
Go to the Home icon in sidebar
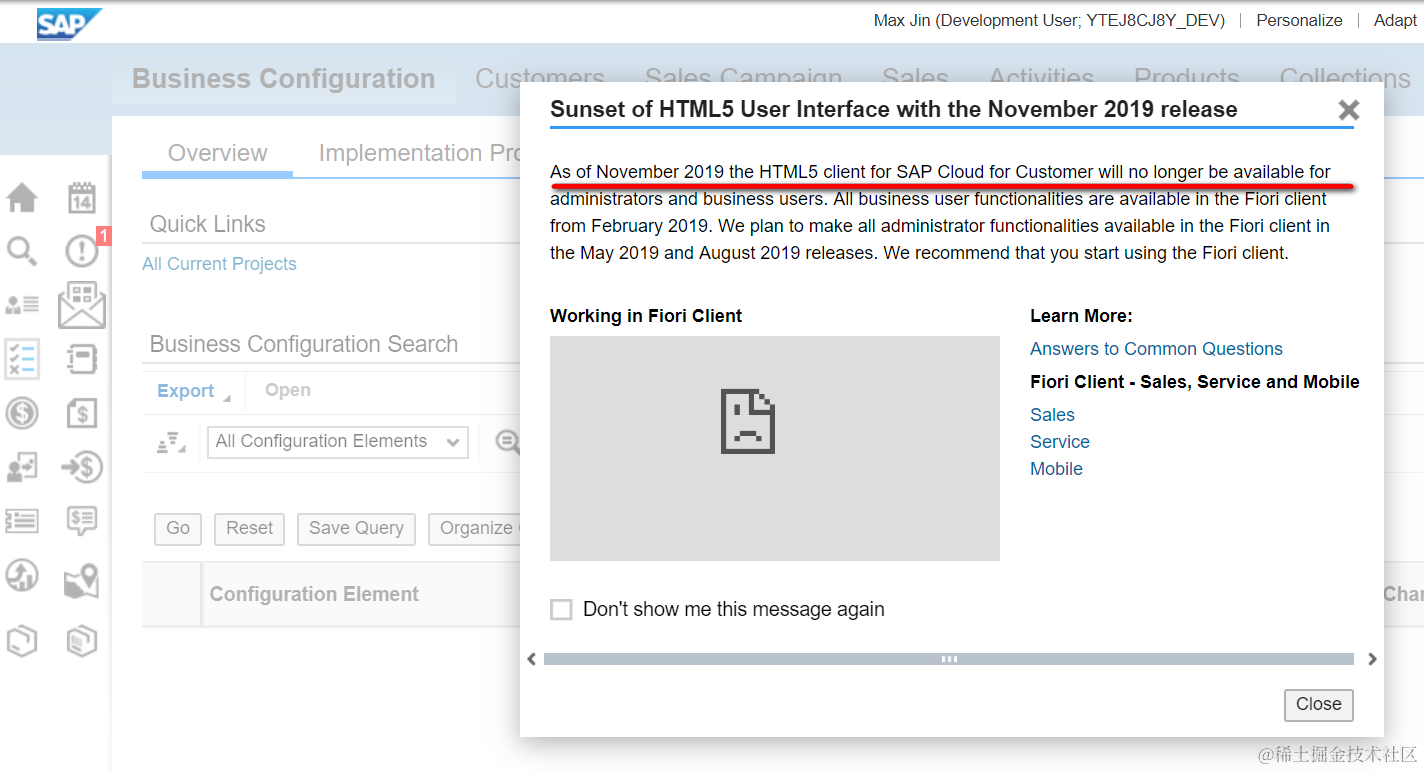coord(22,198)
